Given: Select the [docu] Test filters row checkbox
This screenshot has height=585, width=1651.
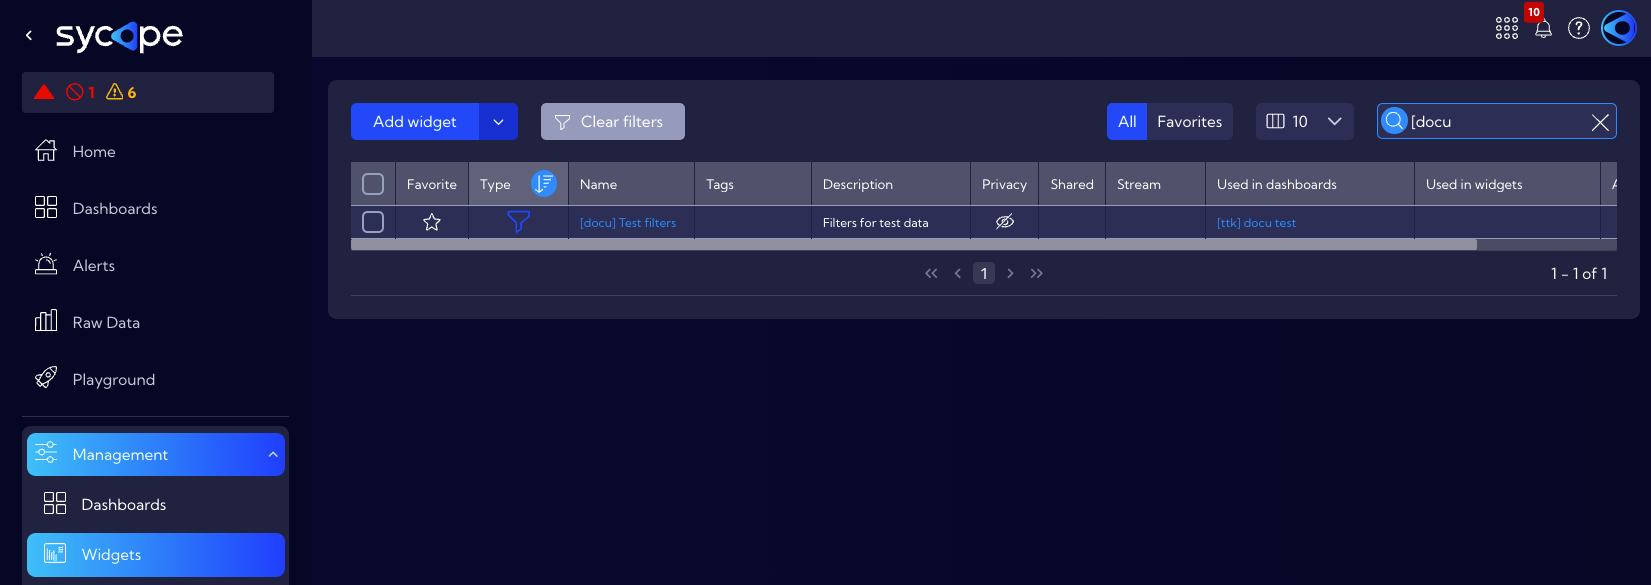Looking at the screenshot, I should (x=373, y=222).
